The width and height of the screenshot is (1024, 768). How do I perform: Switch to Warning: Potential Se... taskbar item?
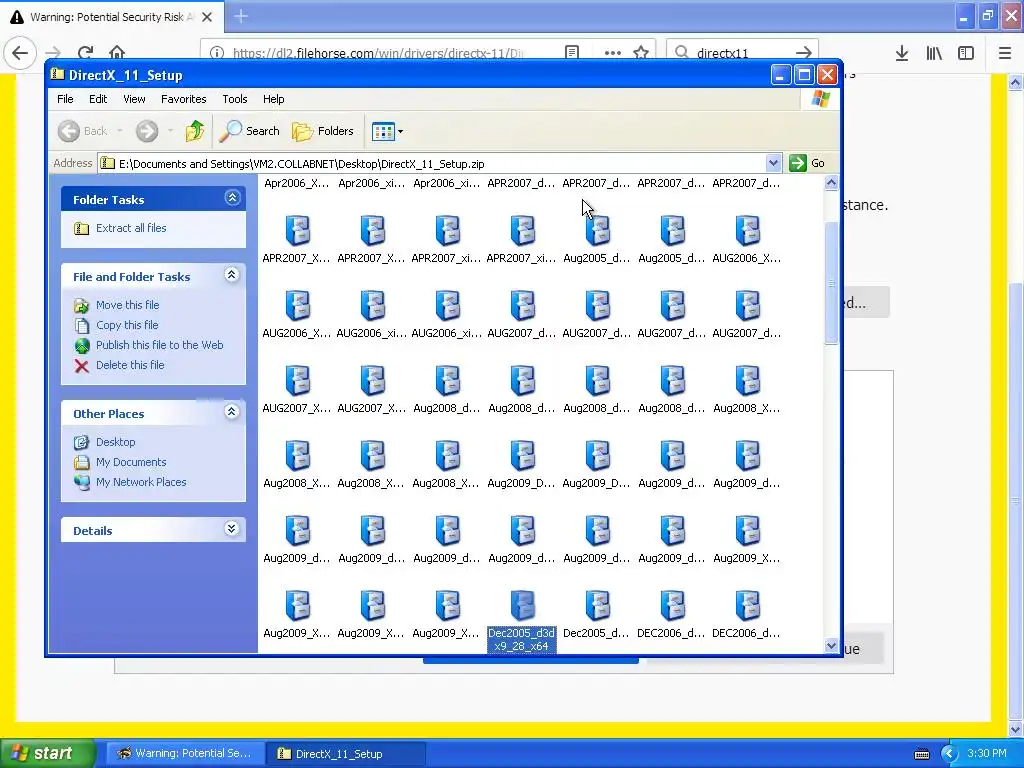[185, 754]
